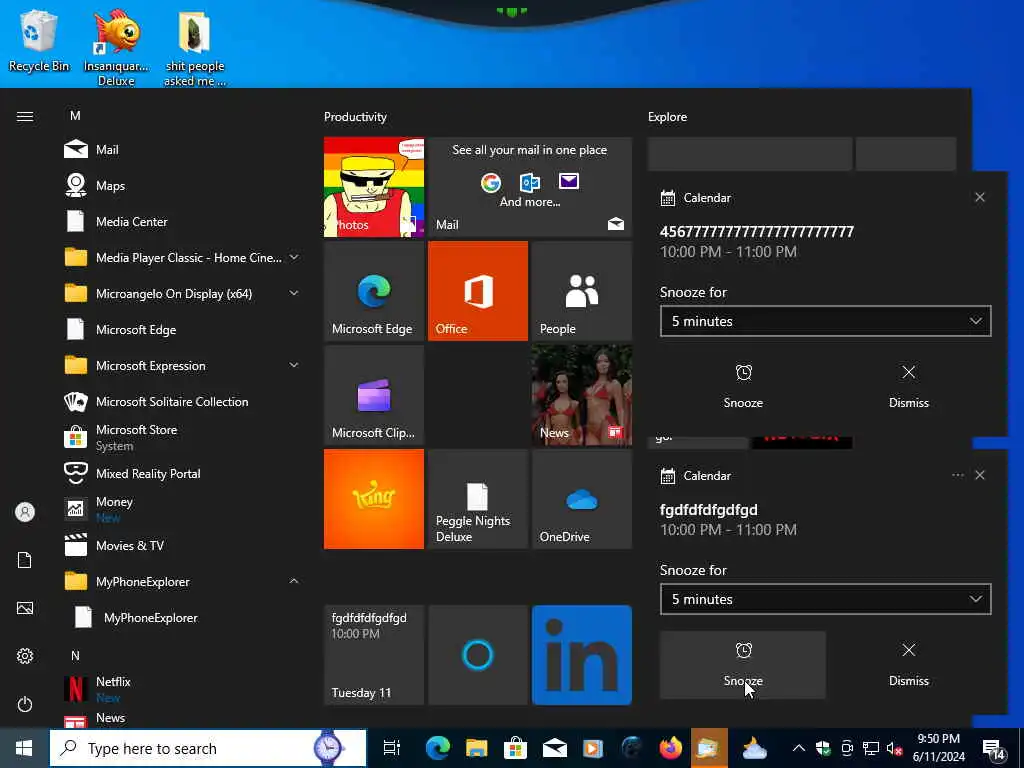The image size is (1024, 768).
Task: Dismiss the 4567777 calendar reminder
Action: [908, 386]
